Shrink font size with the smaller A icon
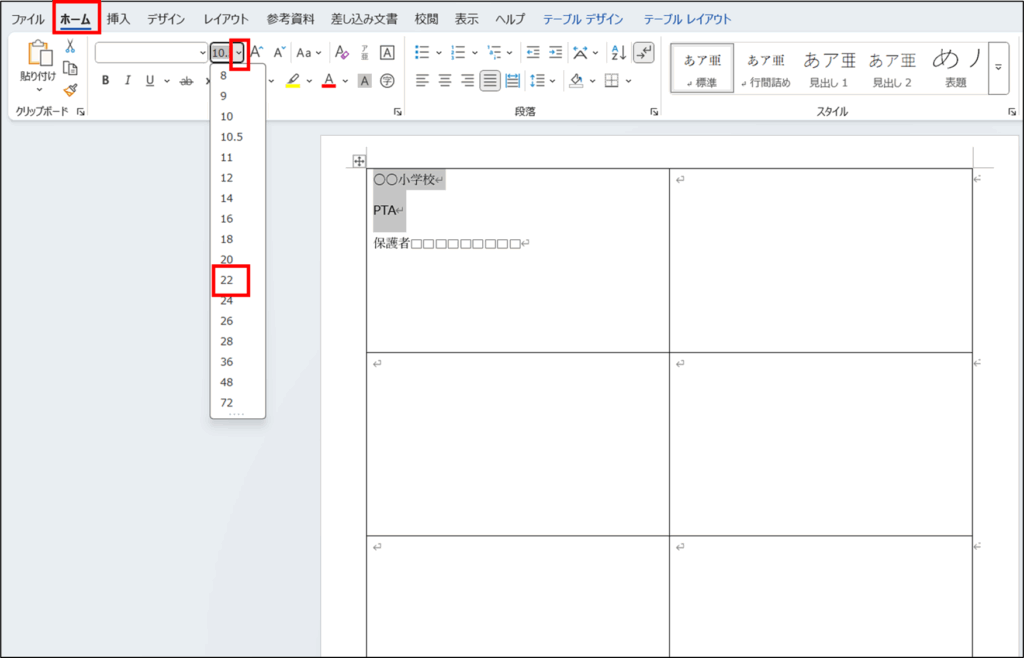Screen dimensions: 1024x658 [279, 53]
